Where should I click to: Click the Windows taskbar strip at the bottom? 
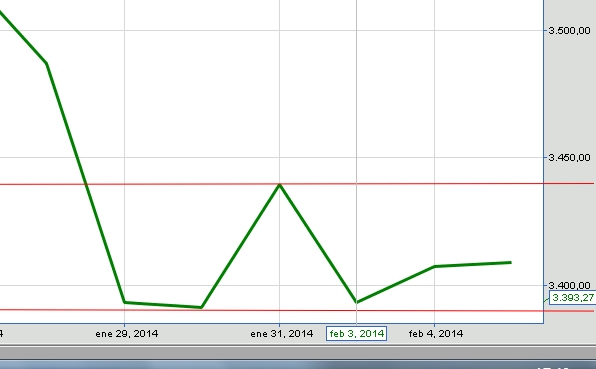298,364
